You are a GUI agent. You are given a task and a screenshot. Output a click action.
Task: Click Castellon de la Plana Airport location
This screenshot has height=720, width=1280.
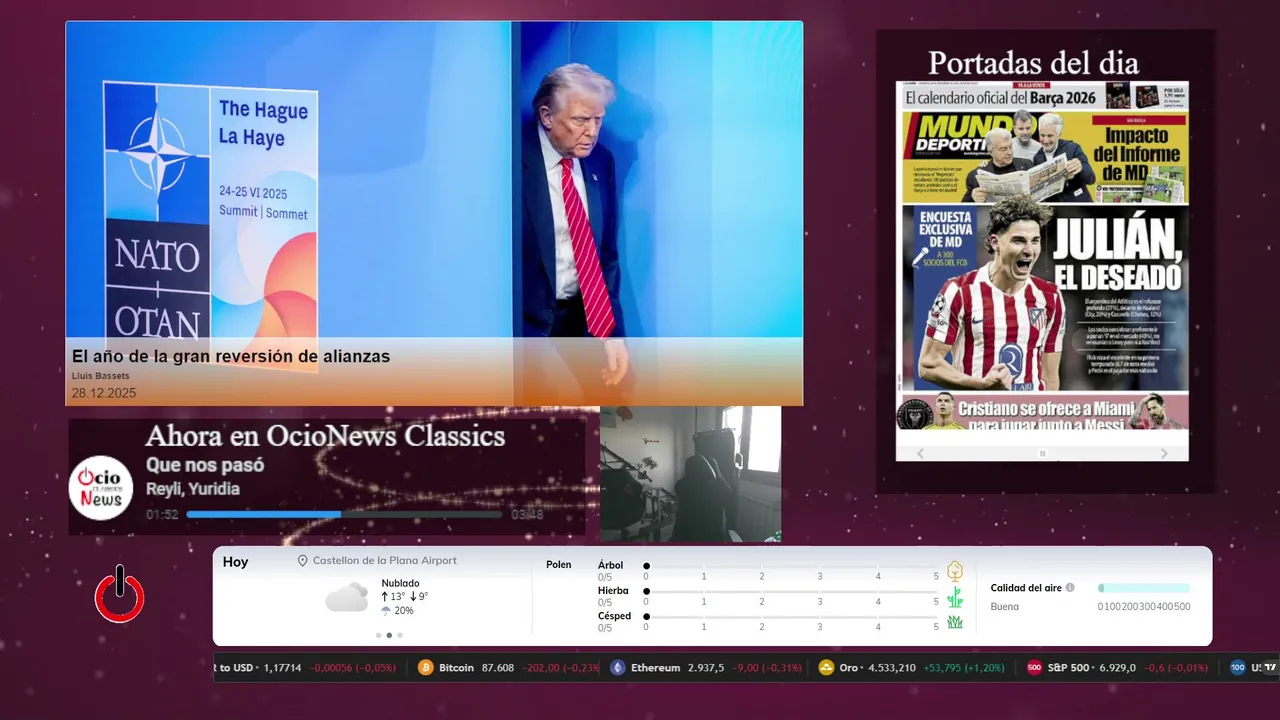point(385,561)
